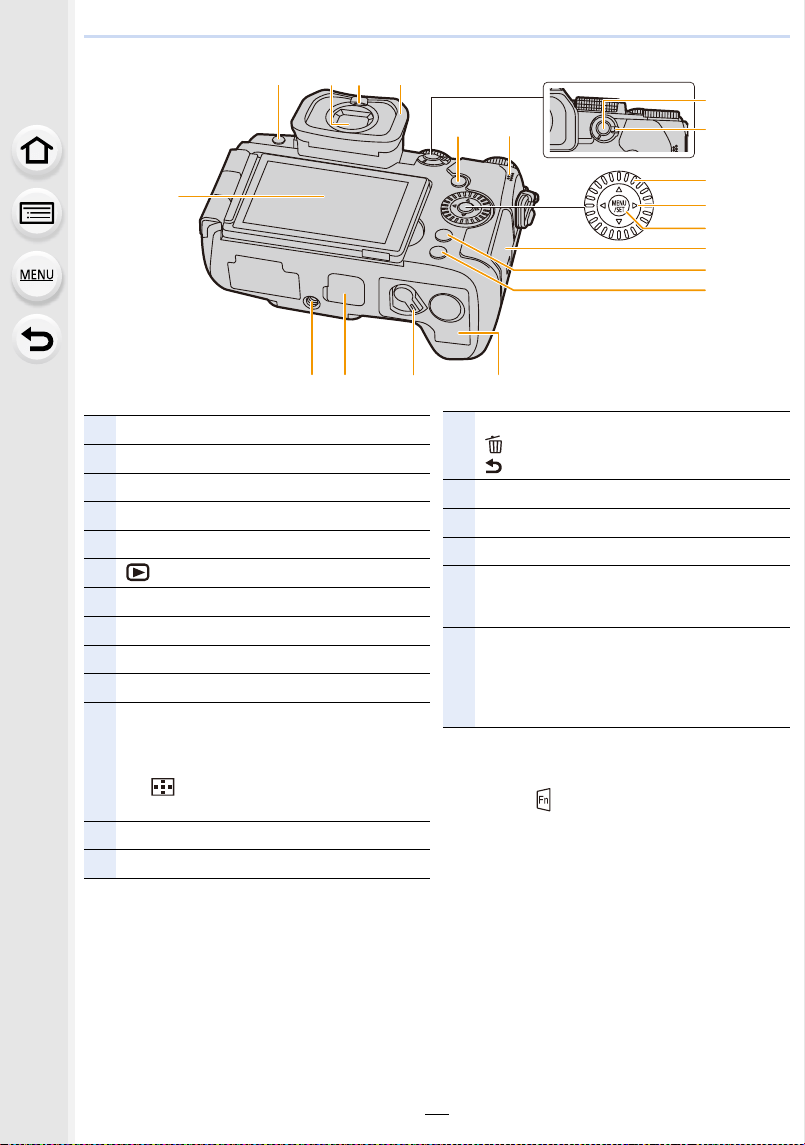Click the playback icon in the left table
The height and width of the screenshot is (1145, 805).
[x=137, y=572]
